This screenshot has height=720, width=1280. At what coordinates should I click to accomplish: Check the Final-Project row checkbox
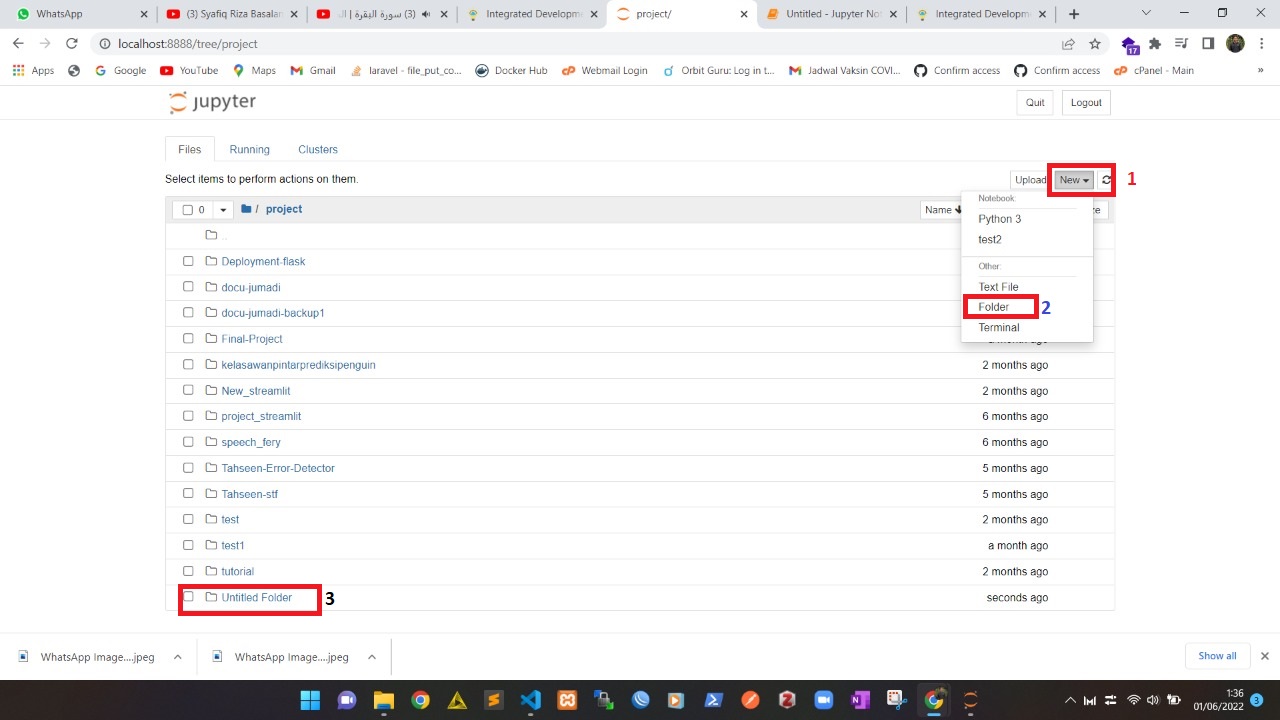(188, 339)
